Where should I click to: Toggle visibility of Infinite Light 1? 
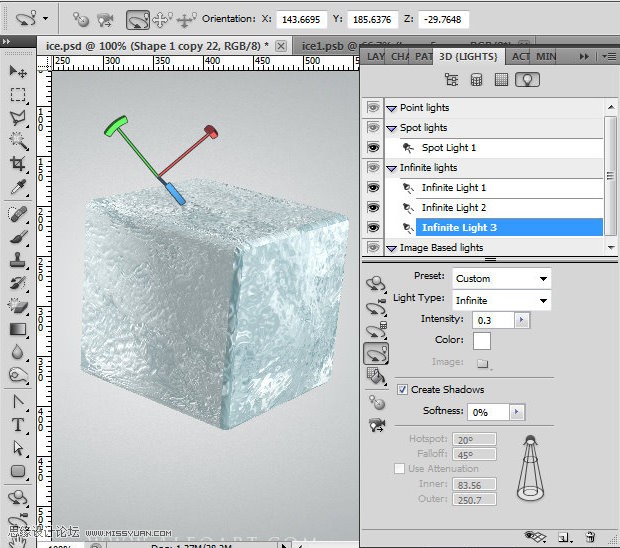(x=373, y=187)
